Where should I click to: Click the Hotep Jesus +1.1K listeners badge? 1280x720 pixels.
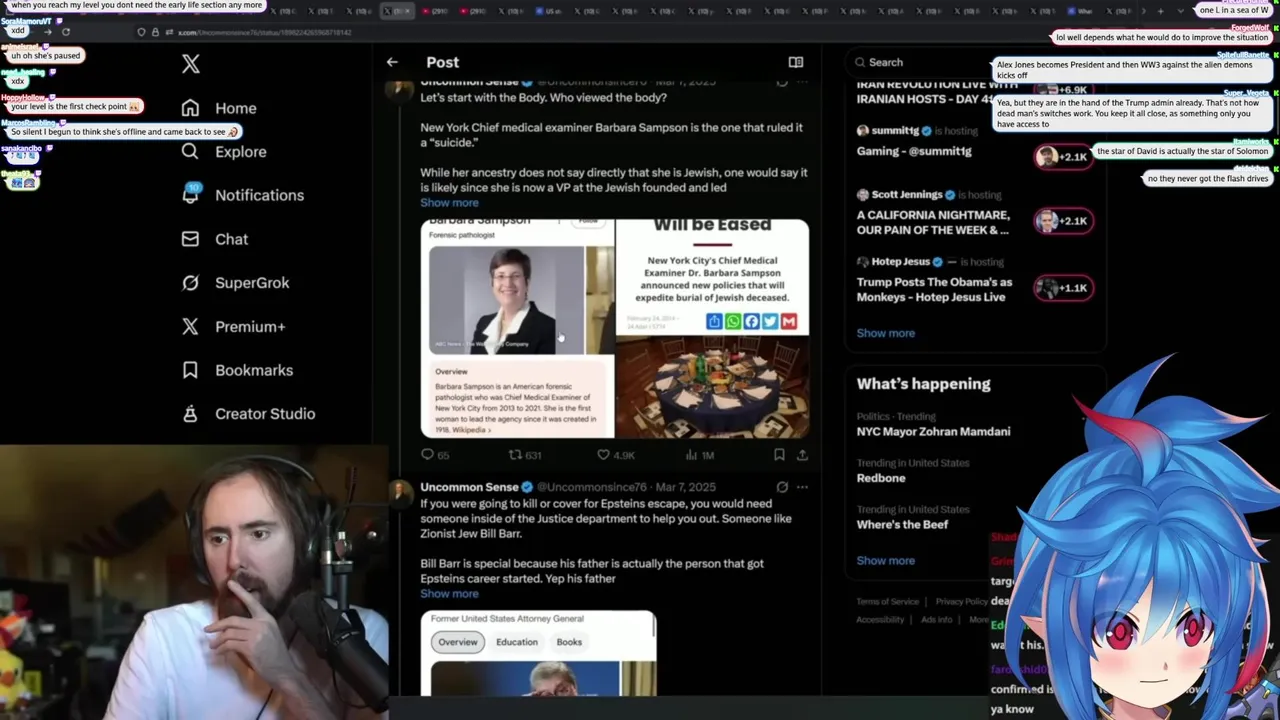(1062, 288)
